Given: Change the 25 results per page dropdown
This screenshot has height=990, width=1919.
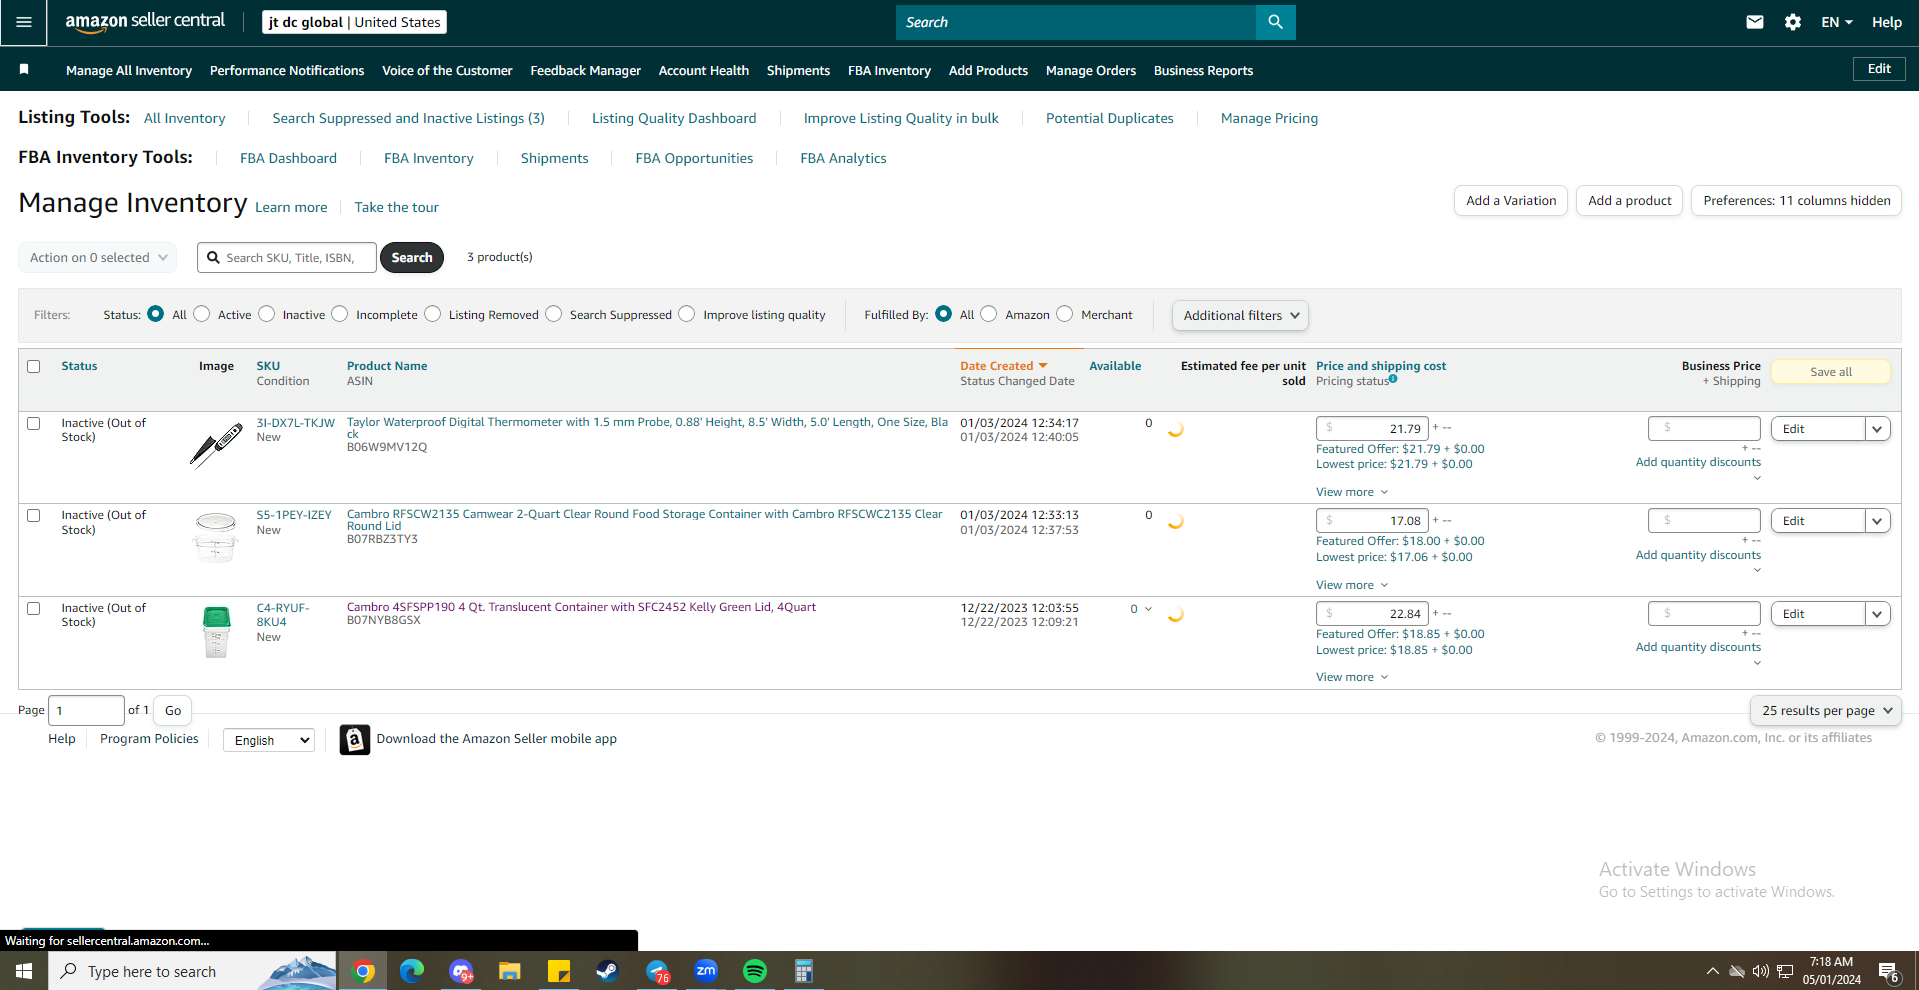Looking at the screenshot, I should tap(1826, 710).
